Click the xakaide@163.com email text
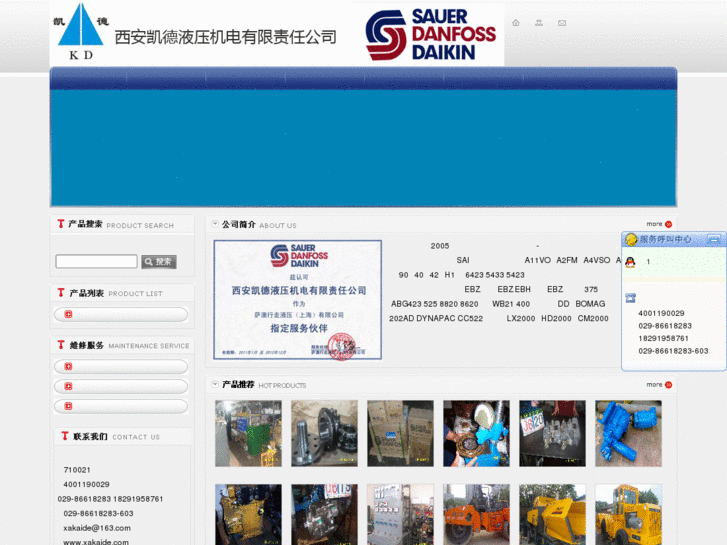The image size is (727, 545). point(97,528)
